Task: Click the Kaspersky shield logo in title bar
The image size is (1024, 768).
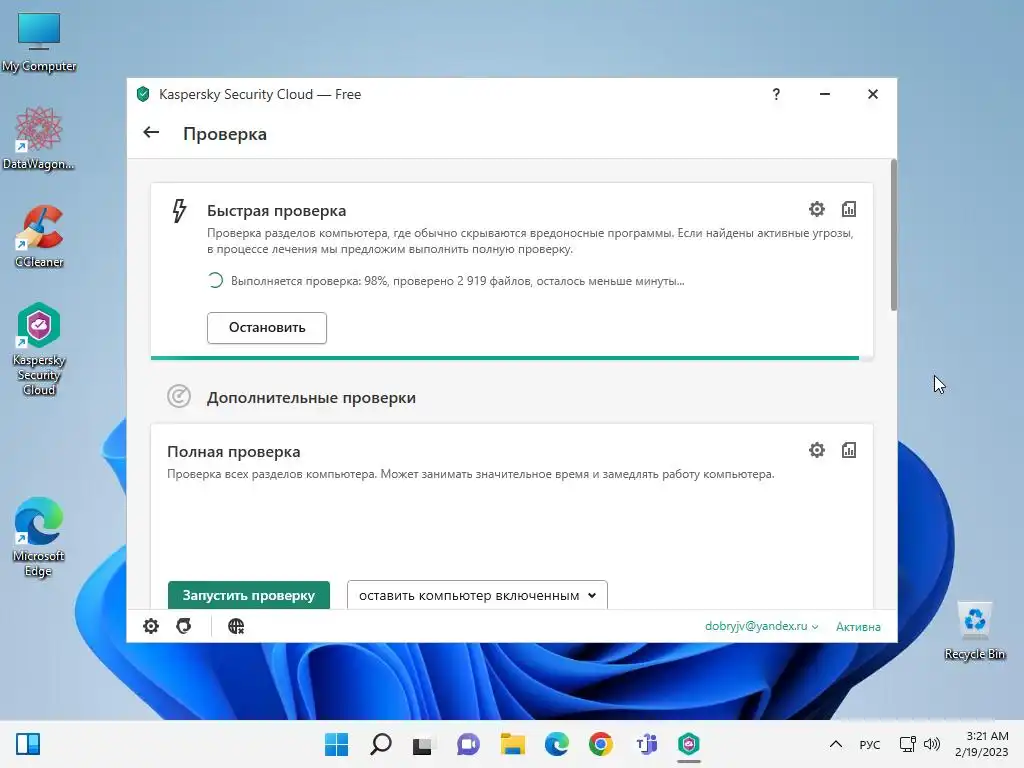Action: (143, 94)
